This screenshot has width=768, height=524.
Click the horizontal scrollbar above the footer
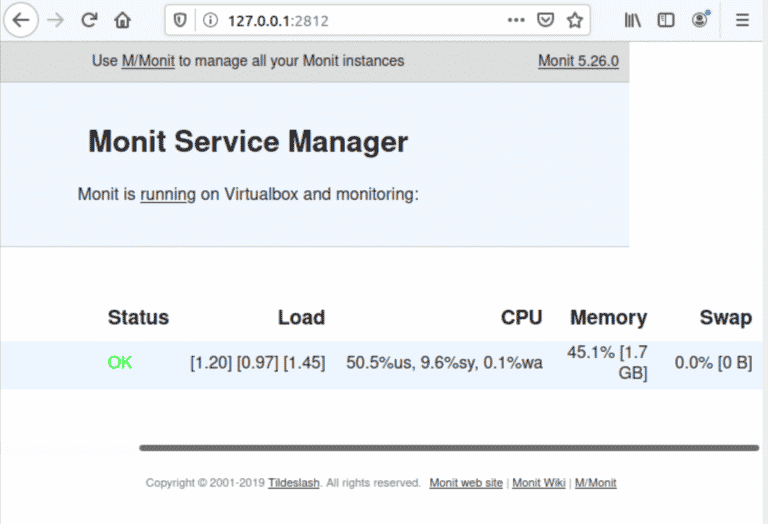[x=448, y=448]
